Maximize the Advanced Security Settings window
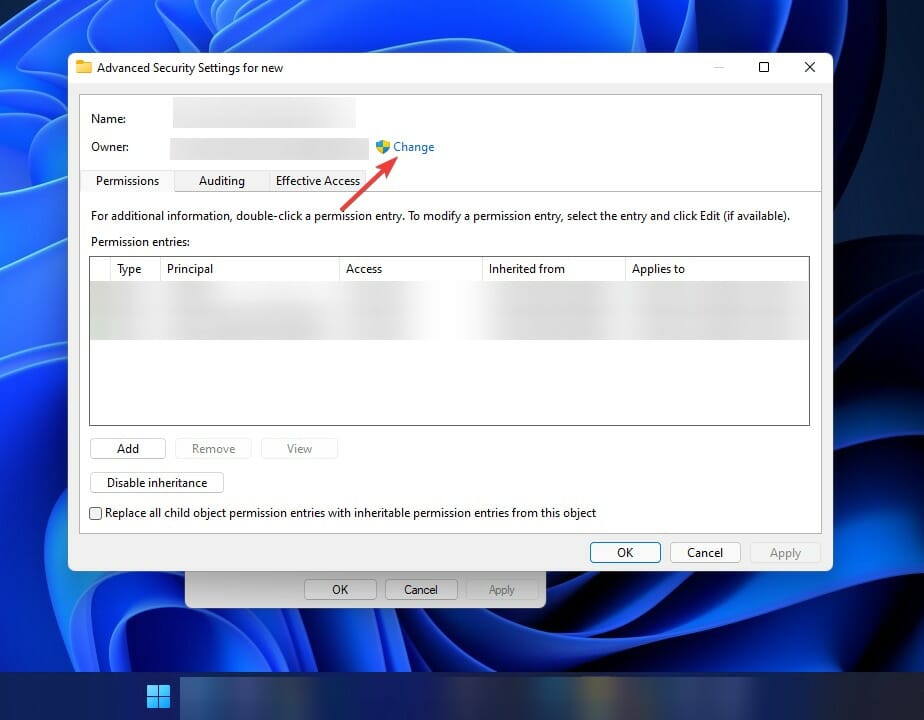The width and height of the screenshot is (924, 720). click(764, 68)
